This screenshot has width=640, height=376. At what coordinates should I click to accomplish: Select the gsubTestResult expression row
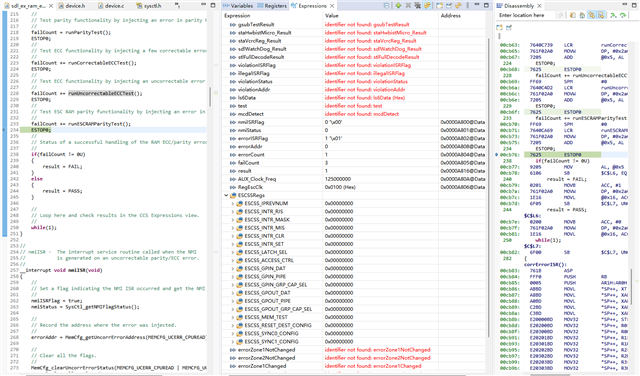pyautogui.click(x=354, y=24)
